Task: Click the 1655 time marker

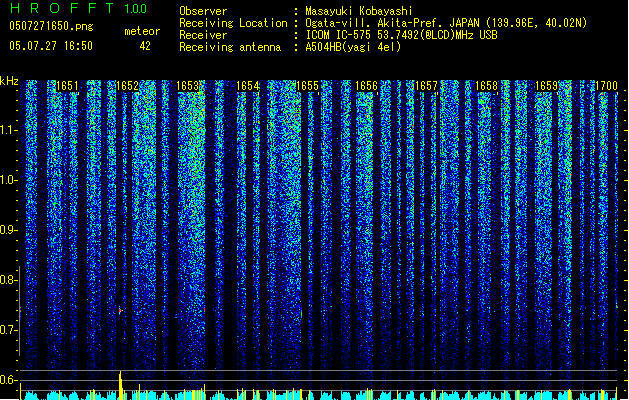Action: [307, 86]
